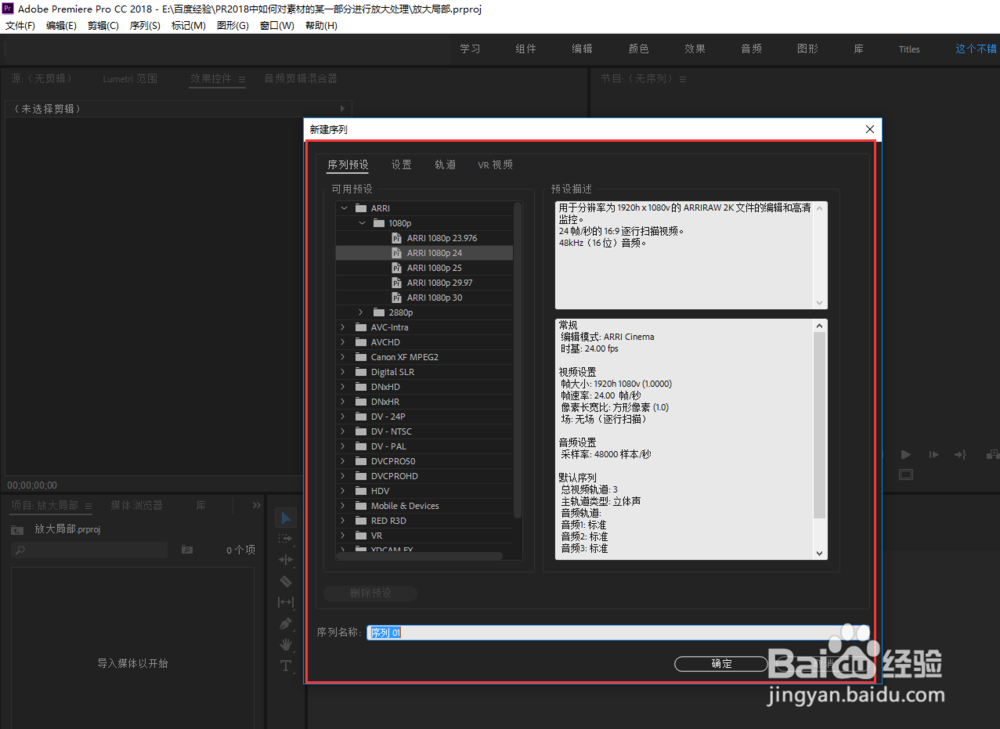Select the Selection tool arrow icon
Image resolution: width=1000 pixels, height=729 pixels.
pyautogui.click(x=286, y=519)
